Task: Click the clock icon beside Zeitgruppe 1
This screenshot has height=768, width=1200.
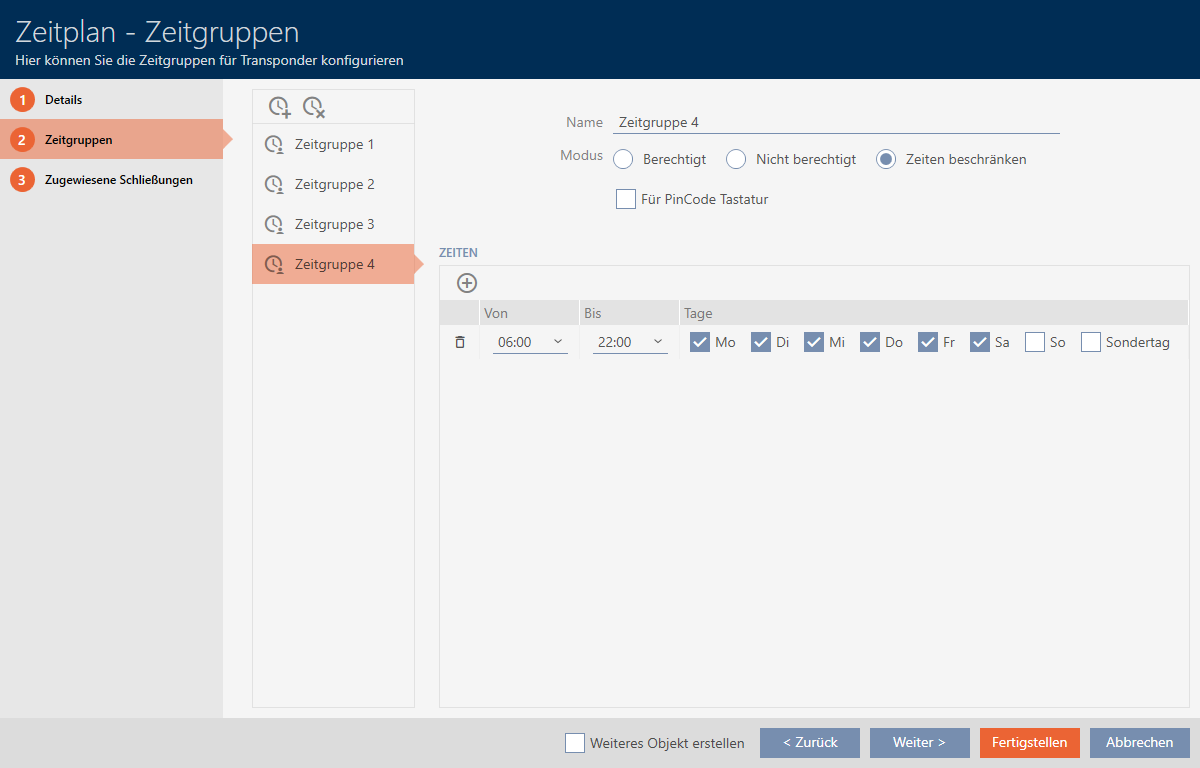Action: click(273, 145)
